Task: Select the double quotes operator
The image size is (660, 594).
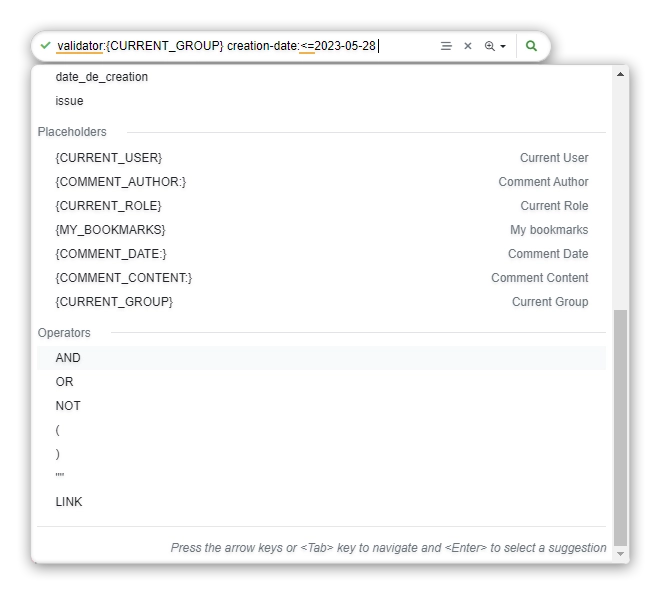Action: pyautogui.click(x=322, y=478)
